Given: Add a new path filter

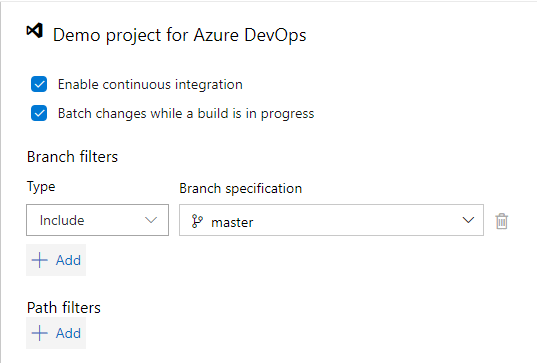Looking at the screenshot, I should 56,333.
